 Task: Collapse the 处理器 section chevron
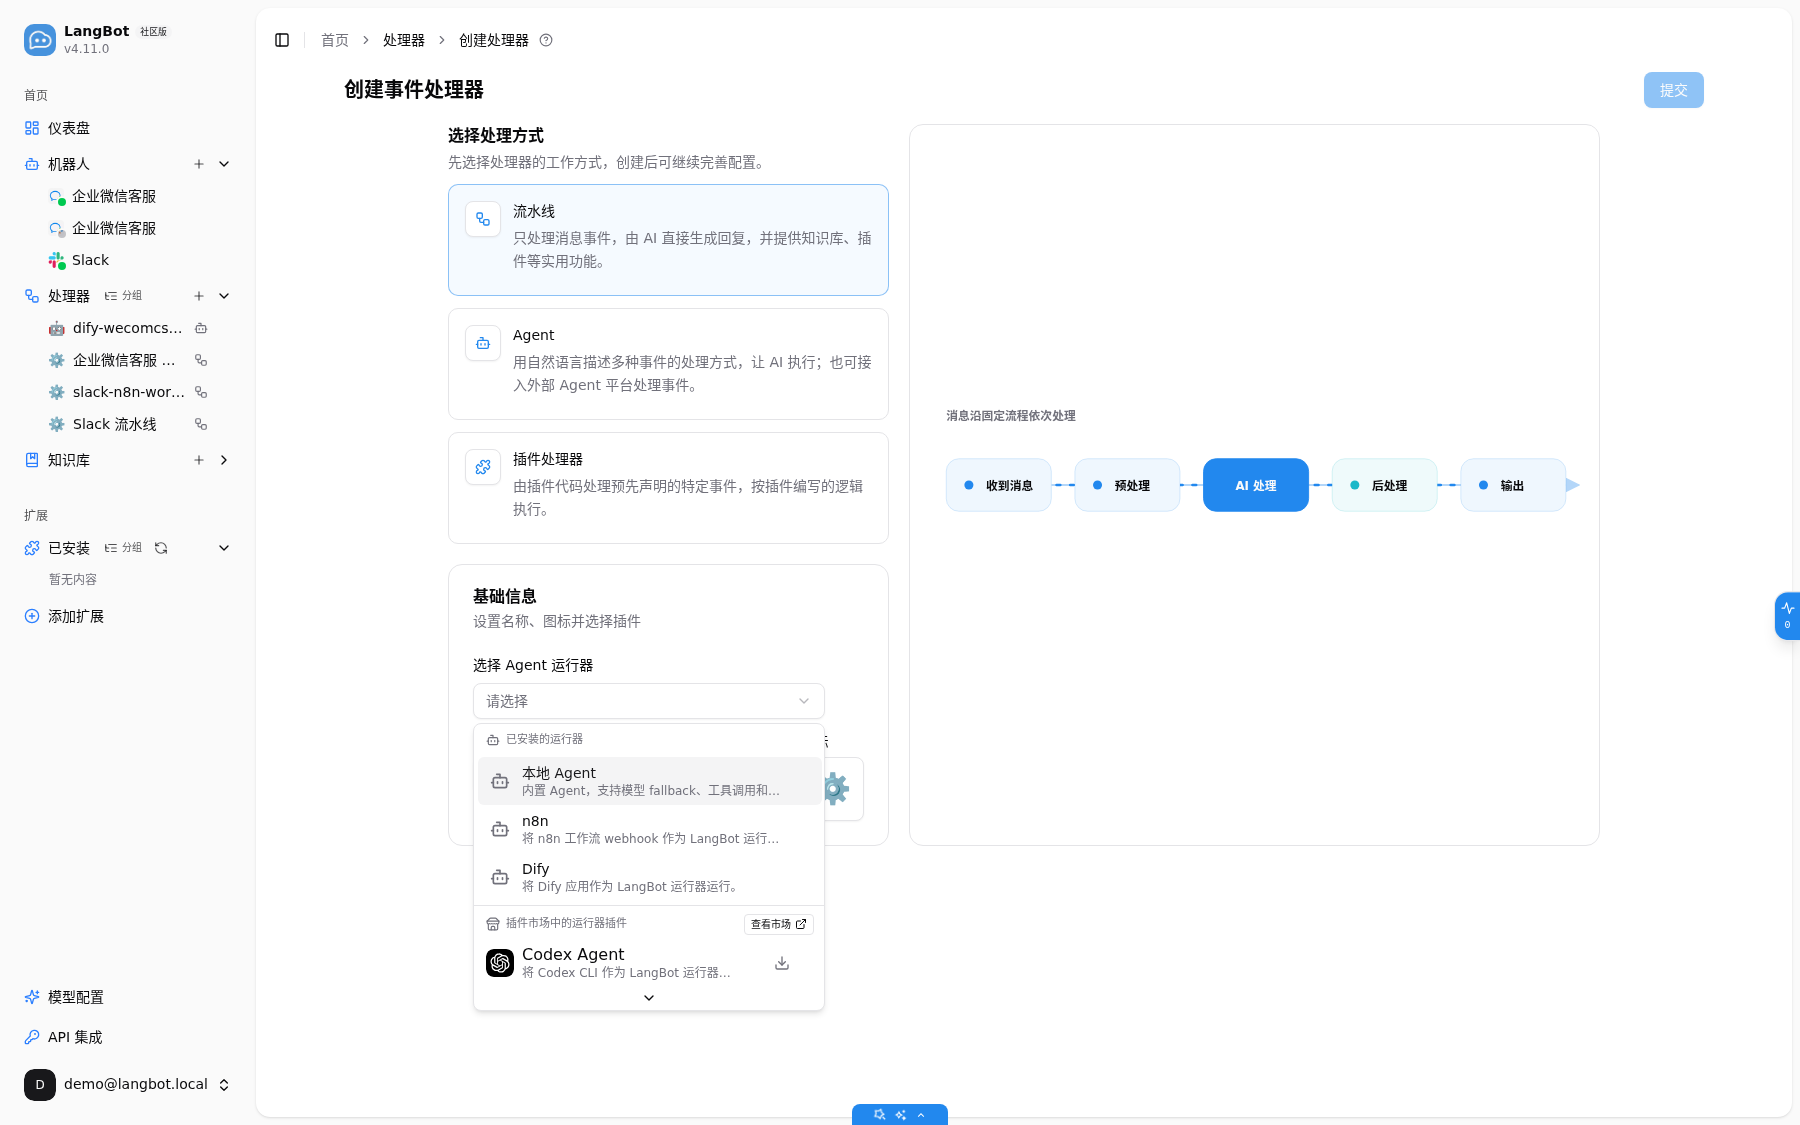224,296
